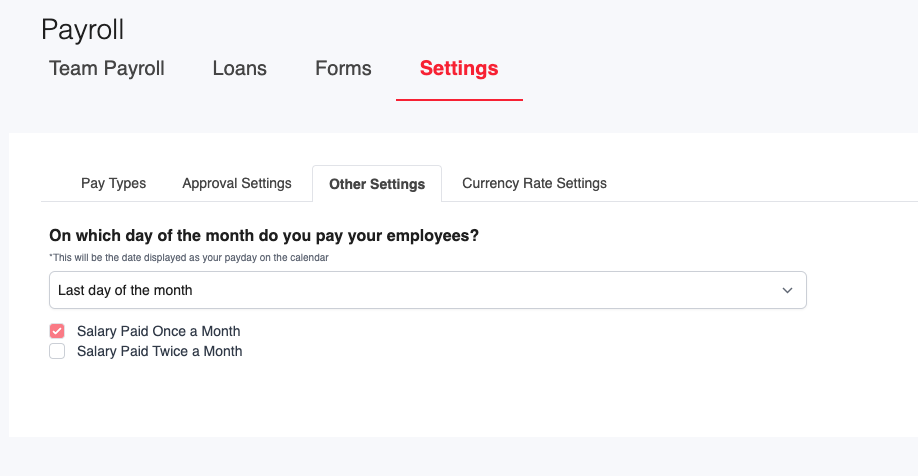Click the calendar payday helper note
The height and width of the screenshot is (476, 918).
[189, 258]
